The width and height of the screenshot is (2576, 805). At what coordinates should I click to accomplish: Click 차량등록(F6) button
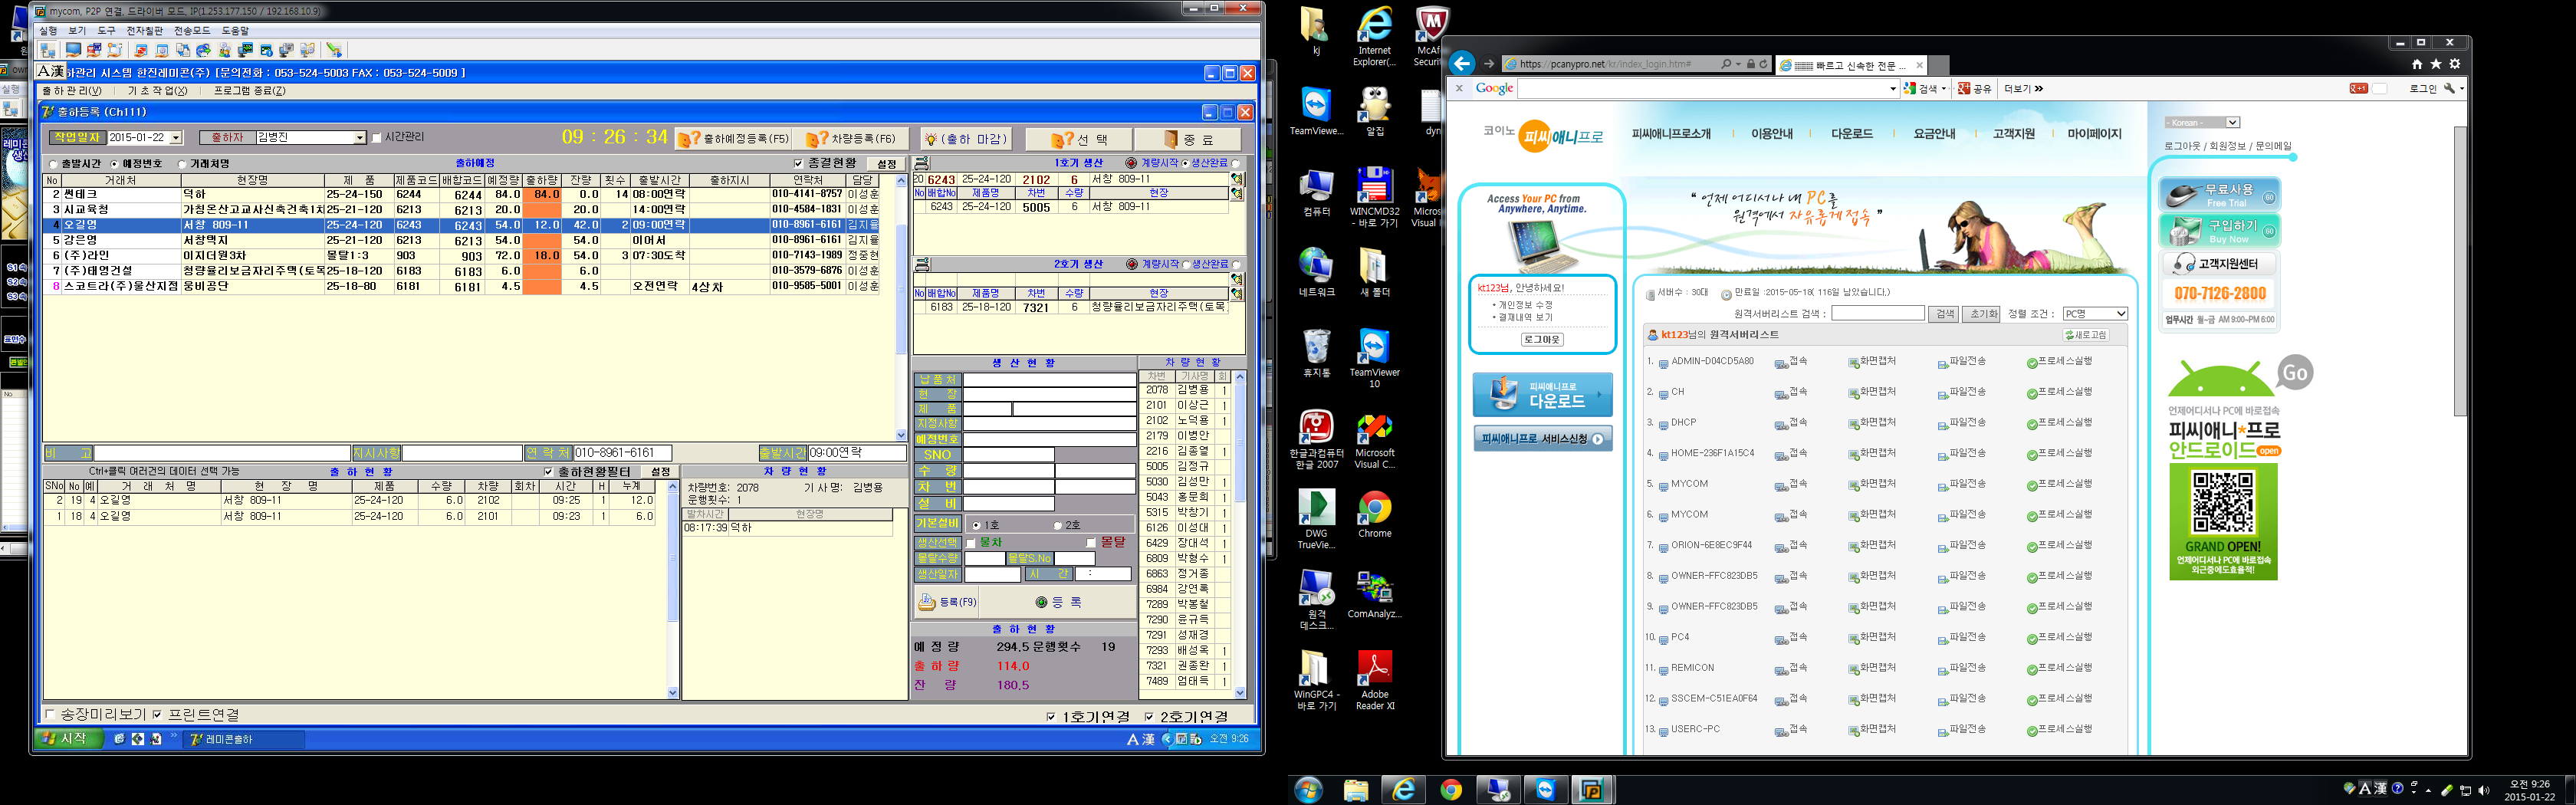tap(851, 139)
